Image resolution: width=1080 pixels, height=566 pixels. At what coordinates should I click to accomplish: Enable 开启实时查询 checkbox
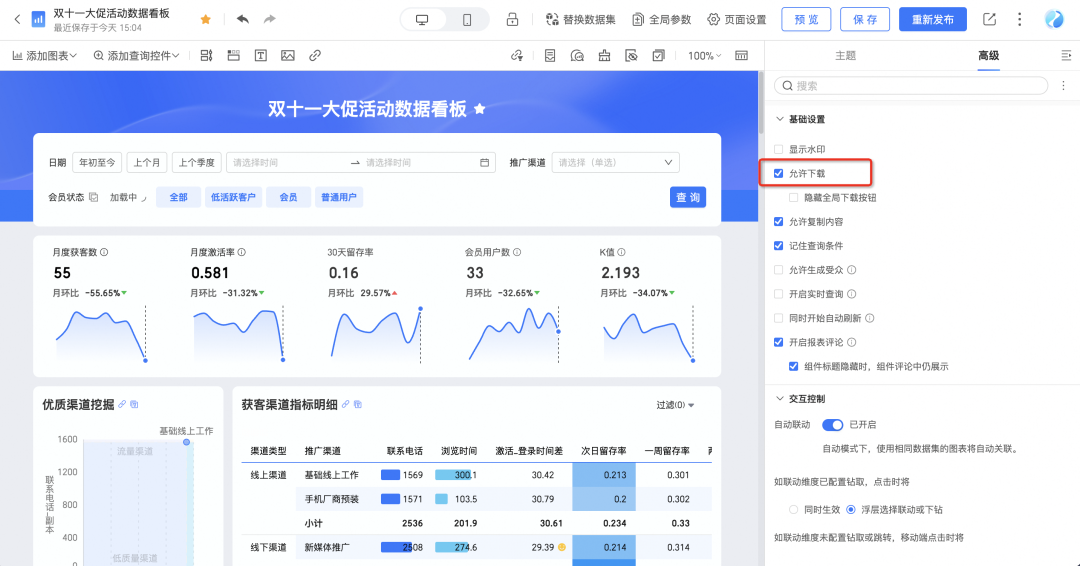click(778, 294)
